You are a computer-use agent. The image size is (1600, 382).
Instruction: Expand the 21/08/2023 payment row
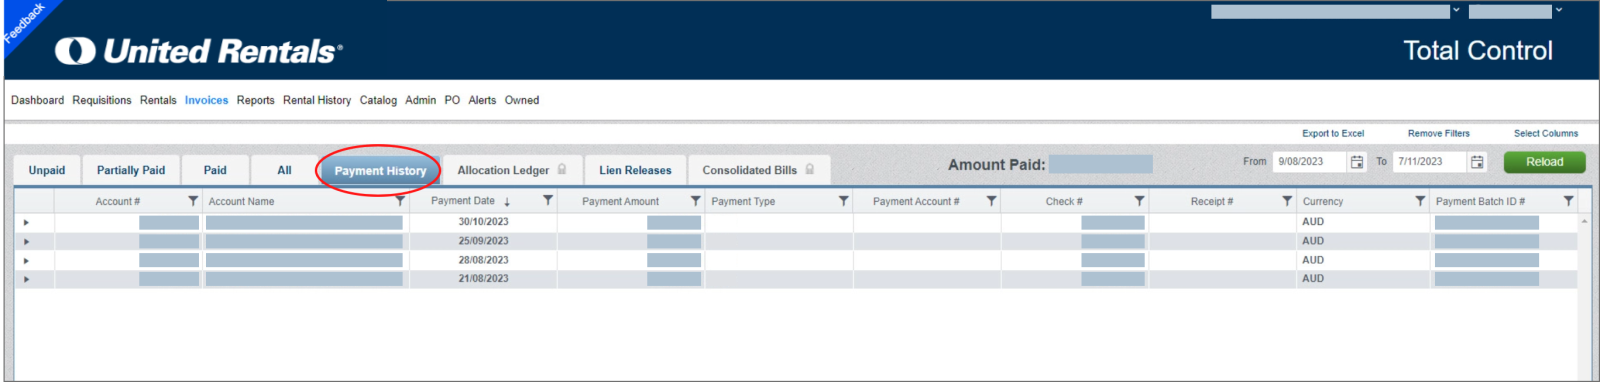pyautogui.click(x=26, y=279)
